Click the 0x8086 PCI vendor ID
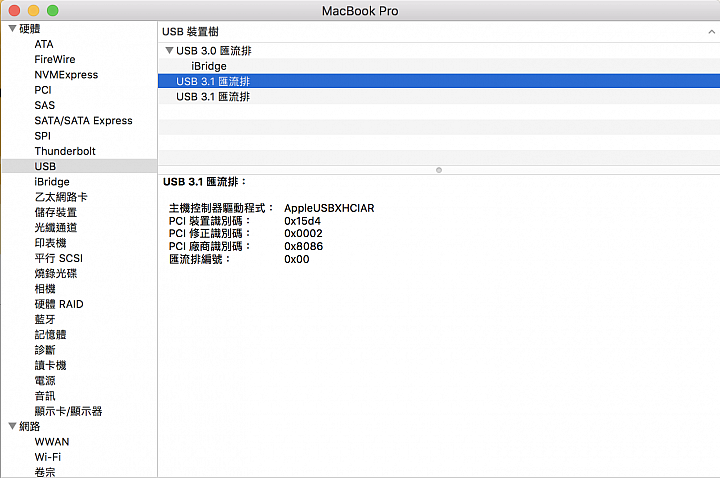This screenshot has width=720, height=478. click(x=303, y=246)
